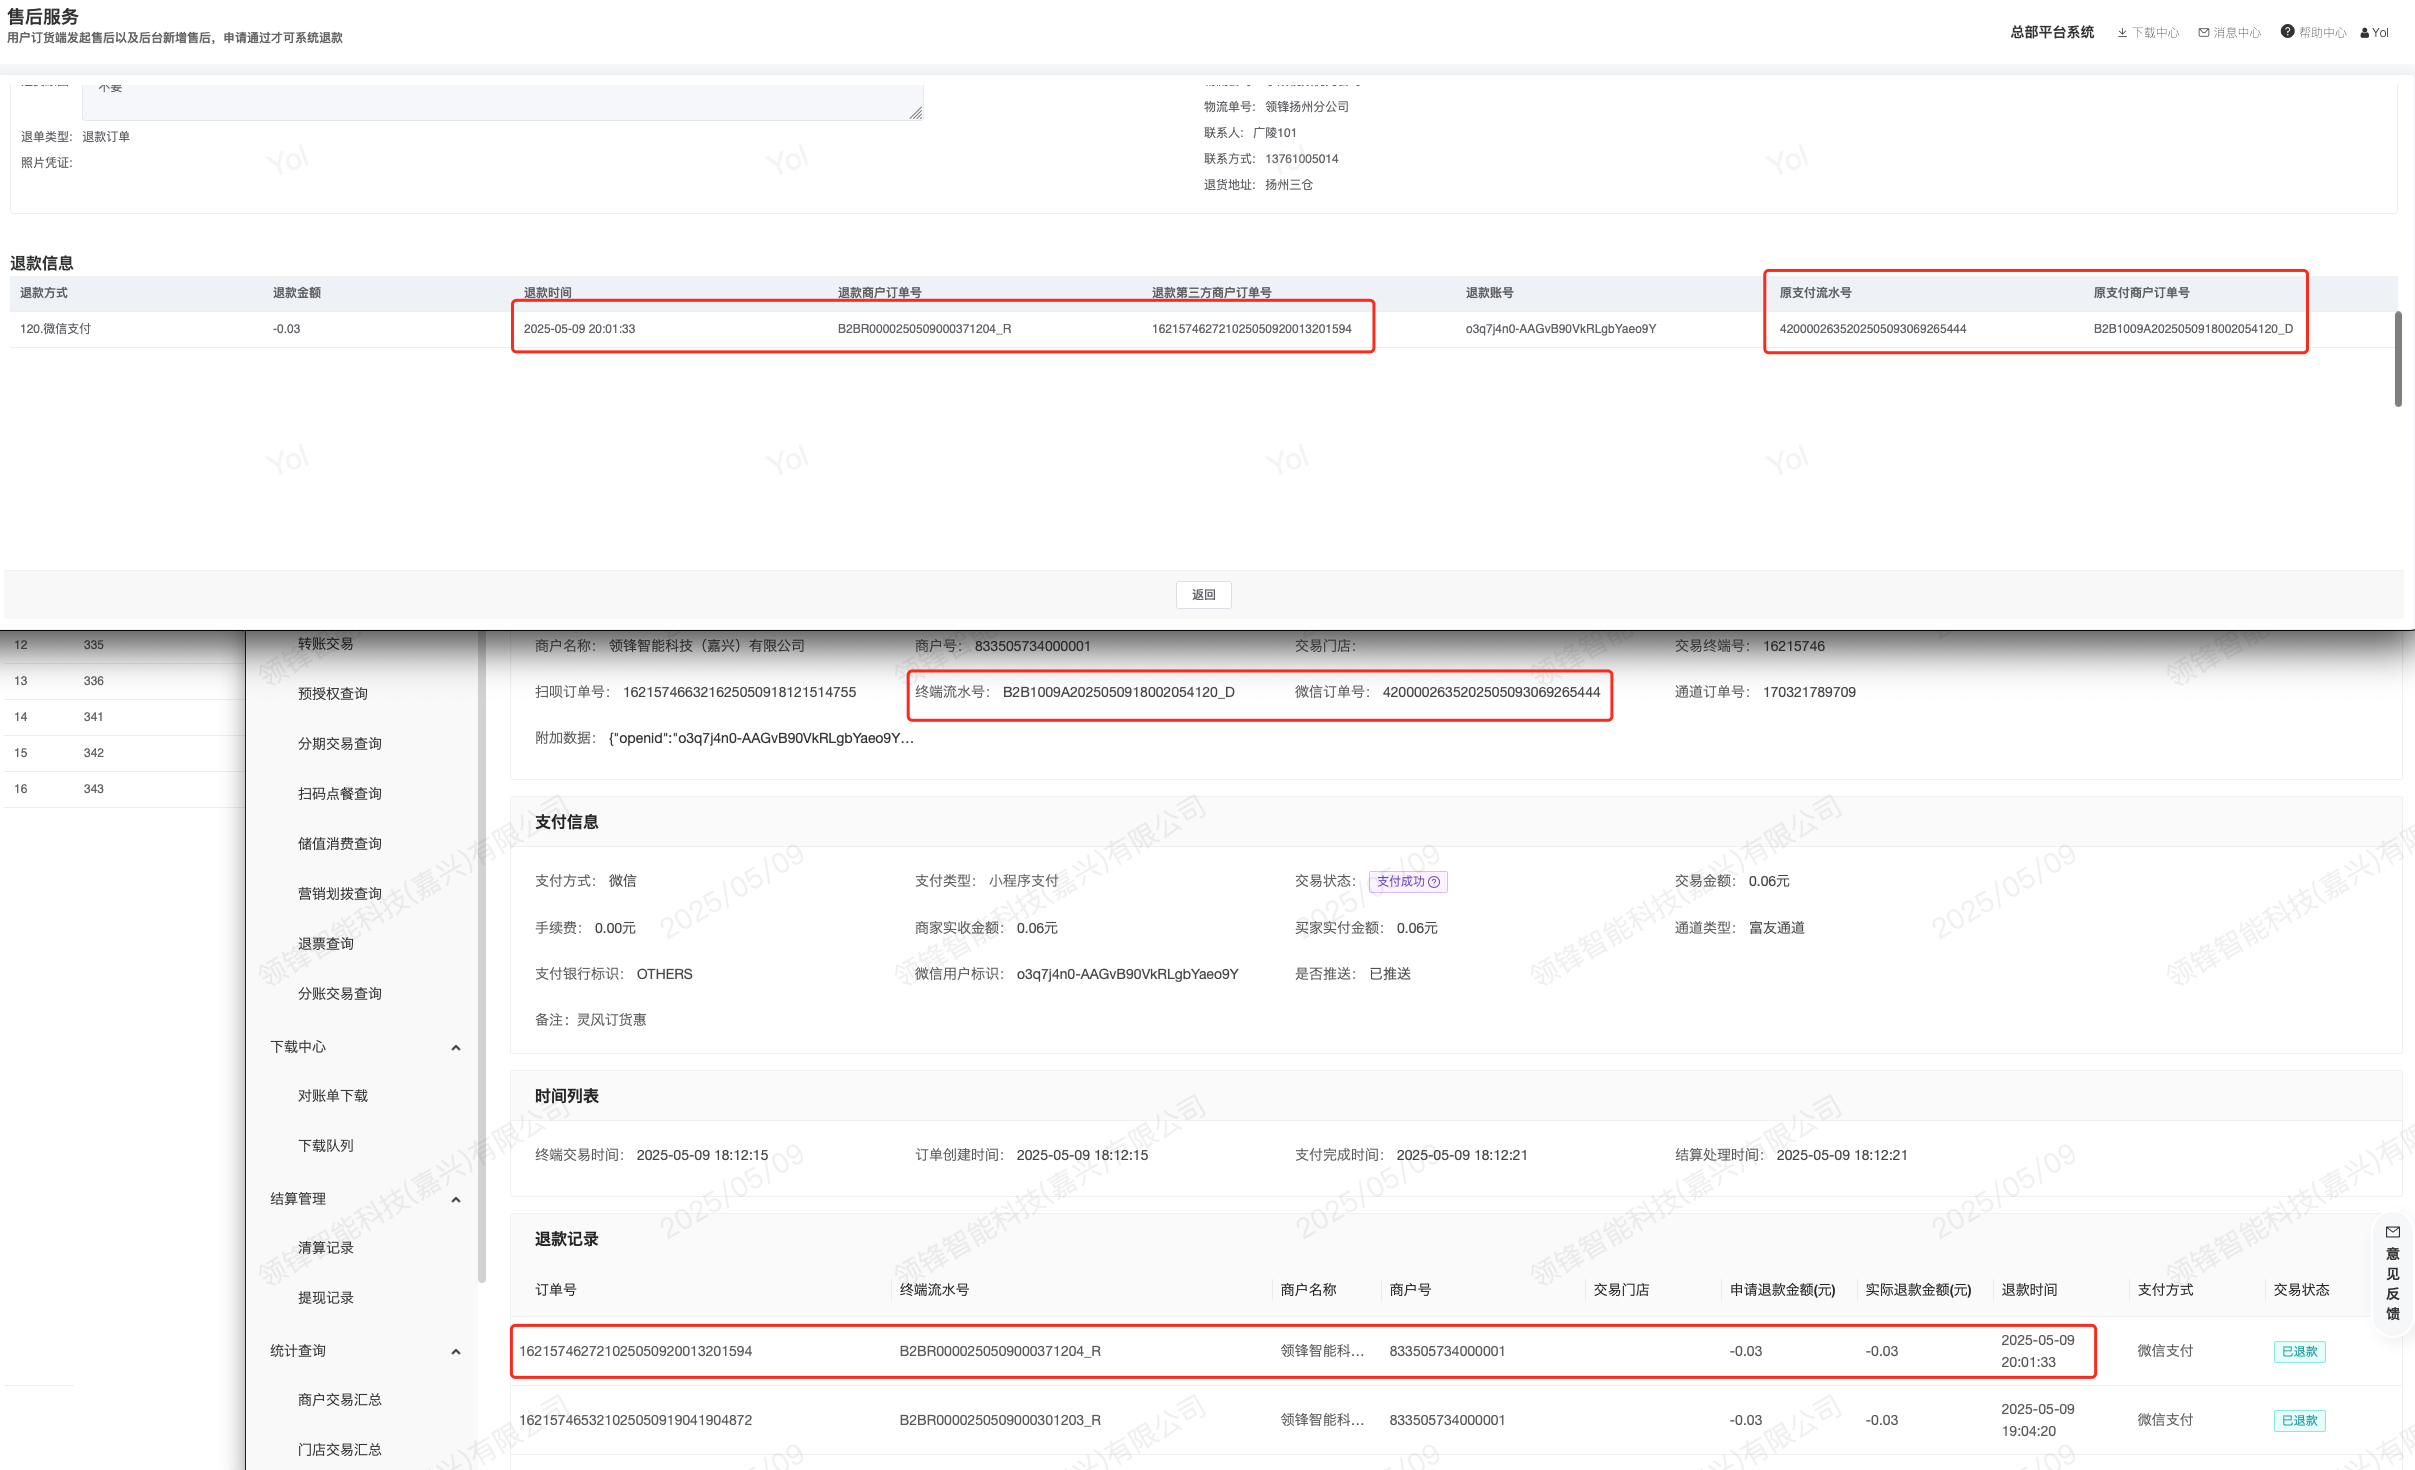Click the download icon beside 下载中心 in header
2415x1470 pixels.
[x=2122, y=33]
